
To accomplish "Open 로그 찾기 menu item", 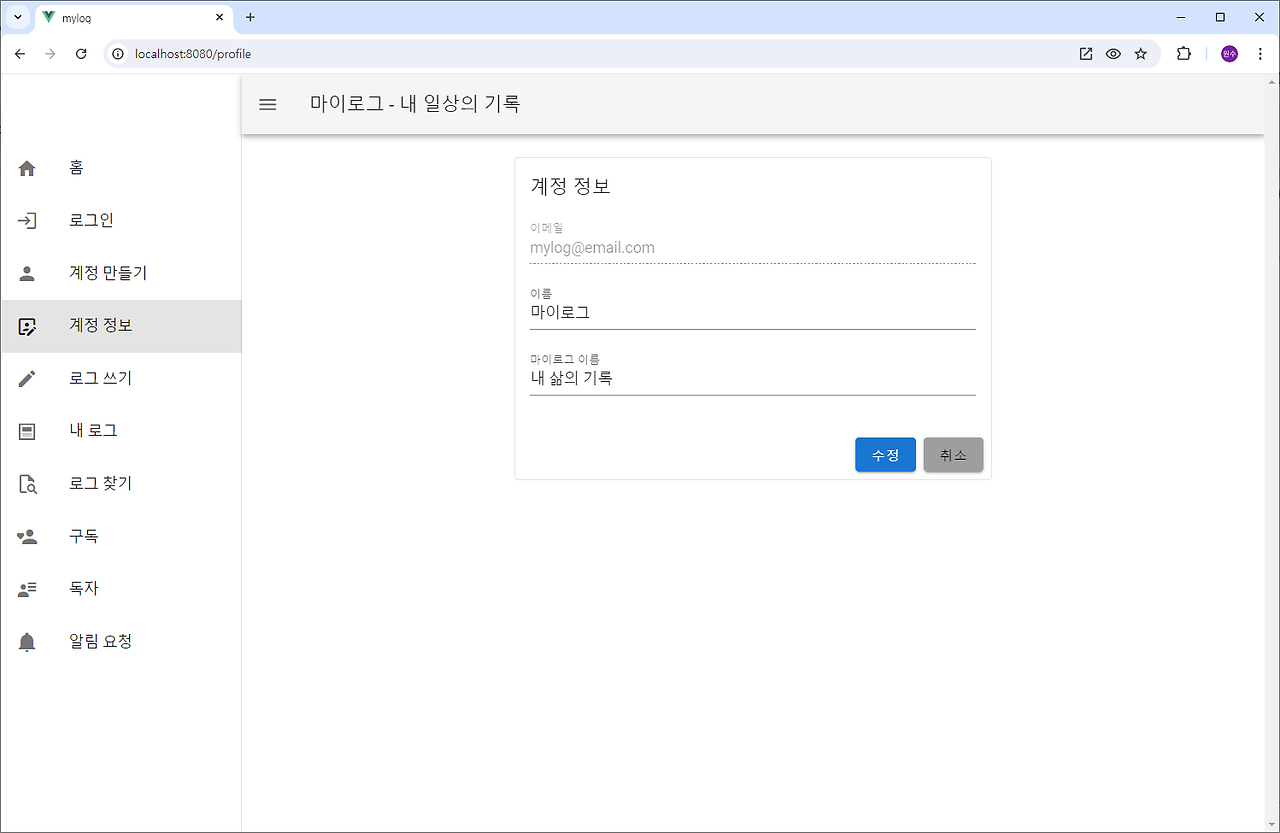I will (x=121, y=484).
